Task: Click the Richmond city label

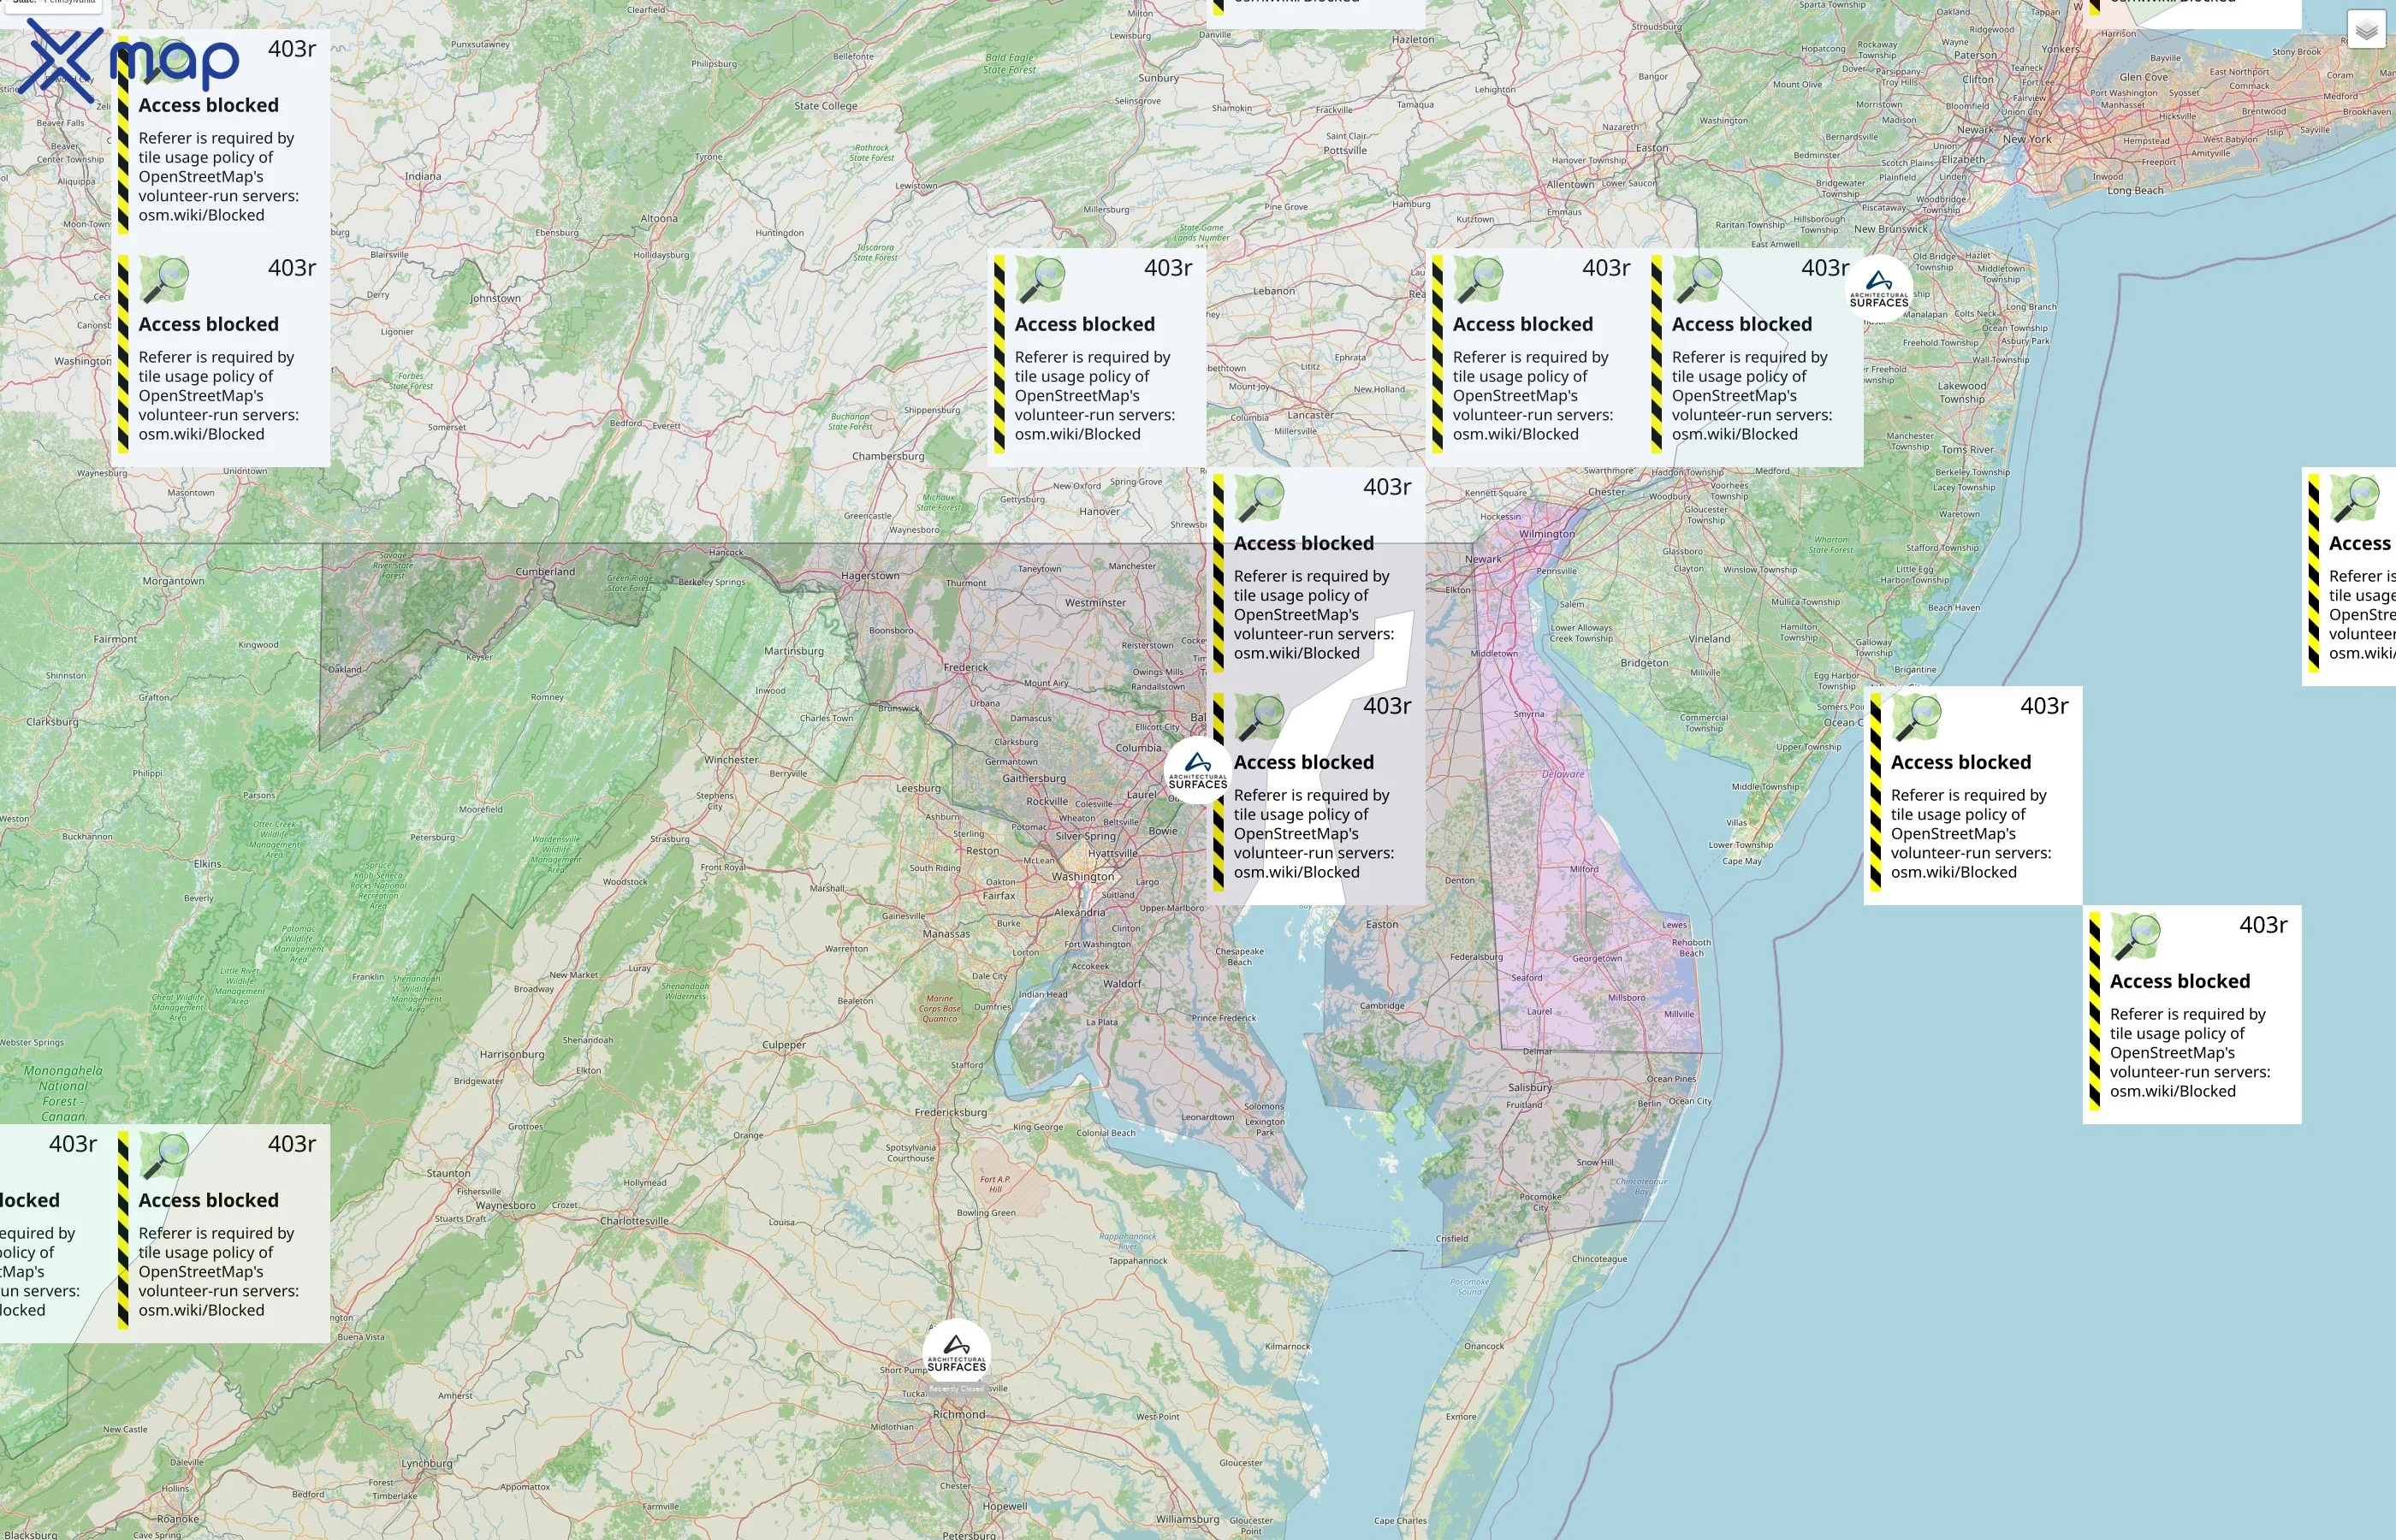Action: click(959, 1414)
